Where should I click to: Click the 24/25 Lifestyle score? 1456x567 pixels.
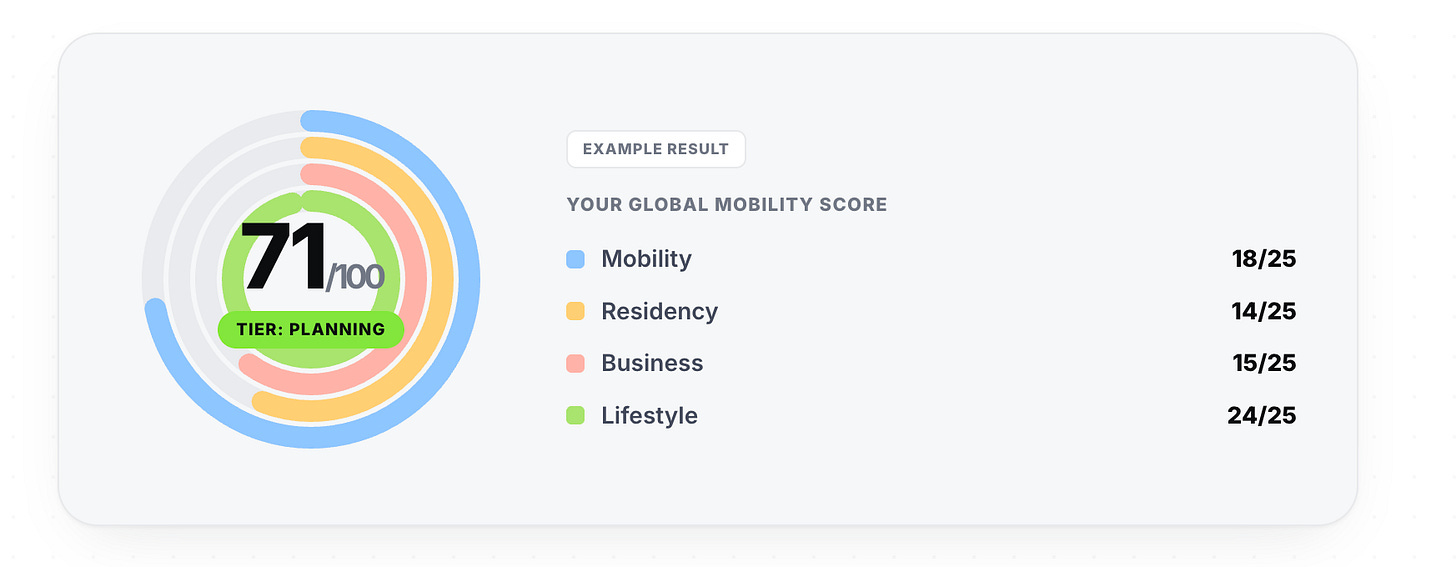1262,415
